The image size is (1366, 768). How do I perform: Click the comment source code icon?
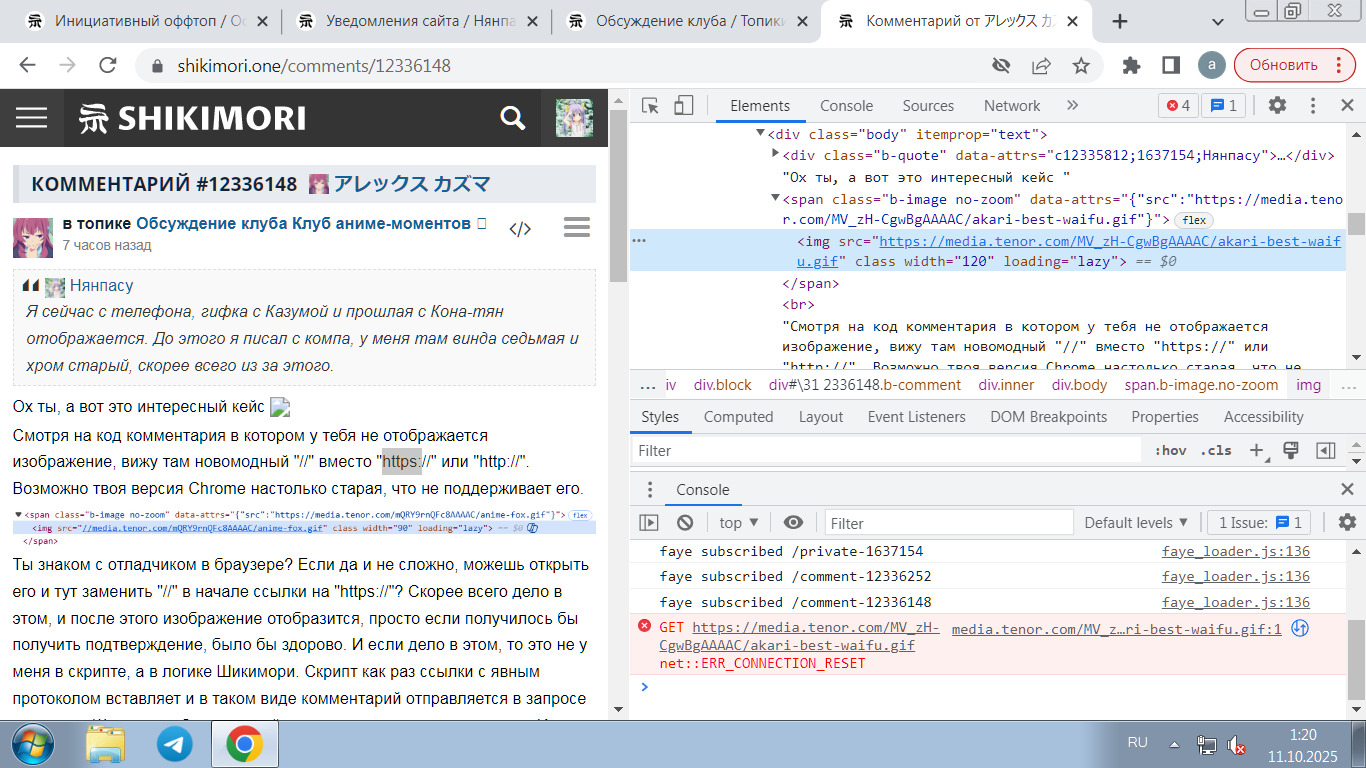[520, 229]
